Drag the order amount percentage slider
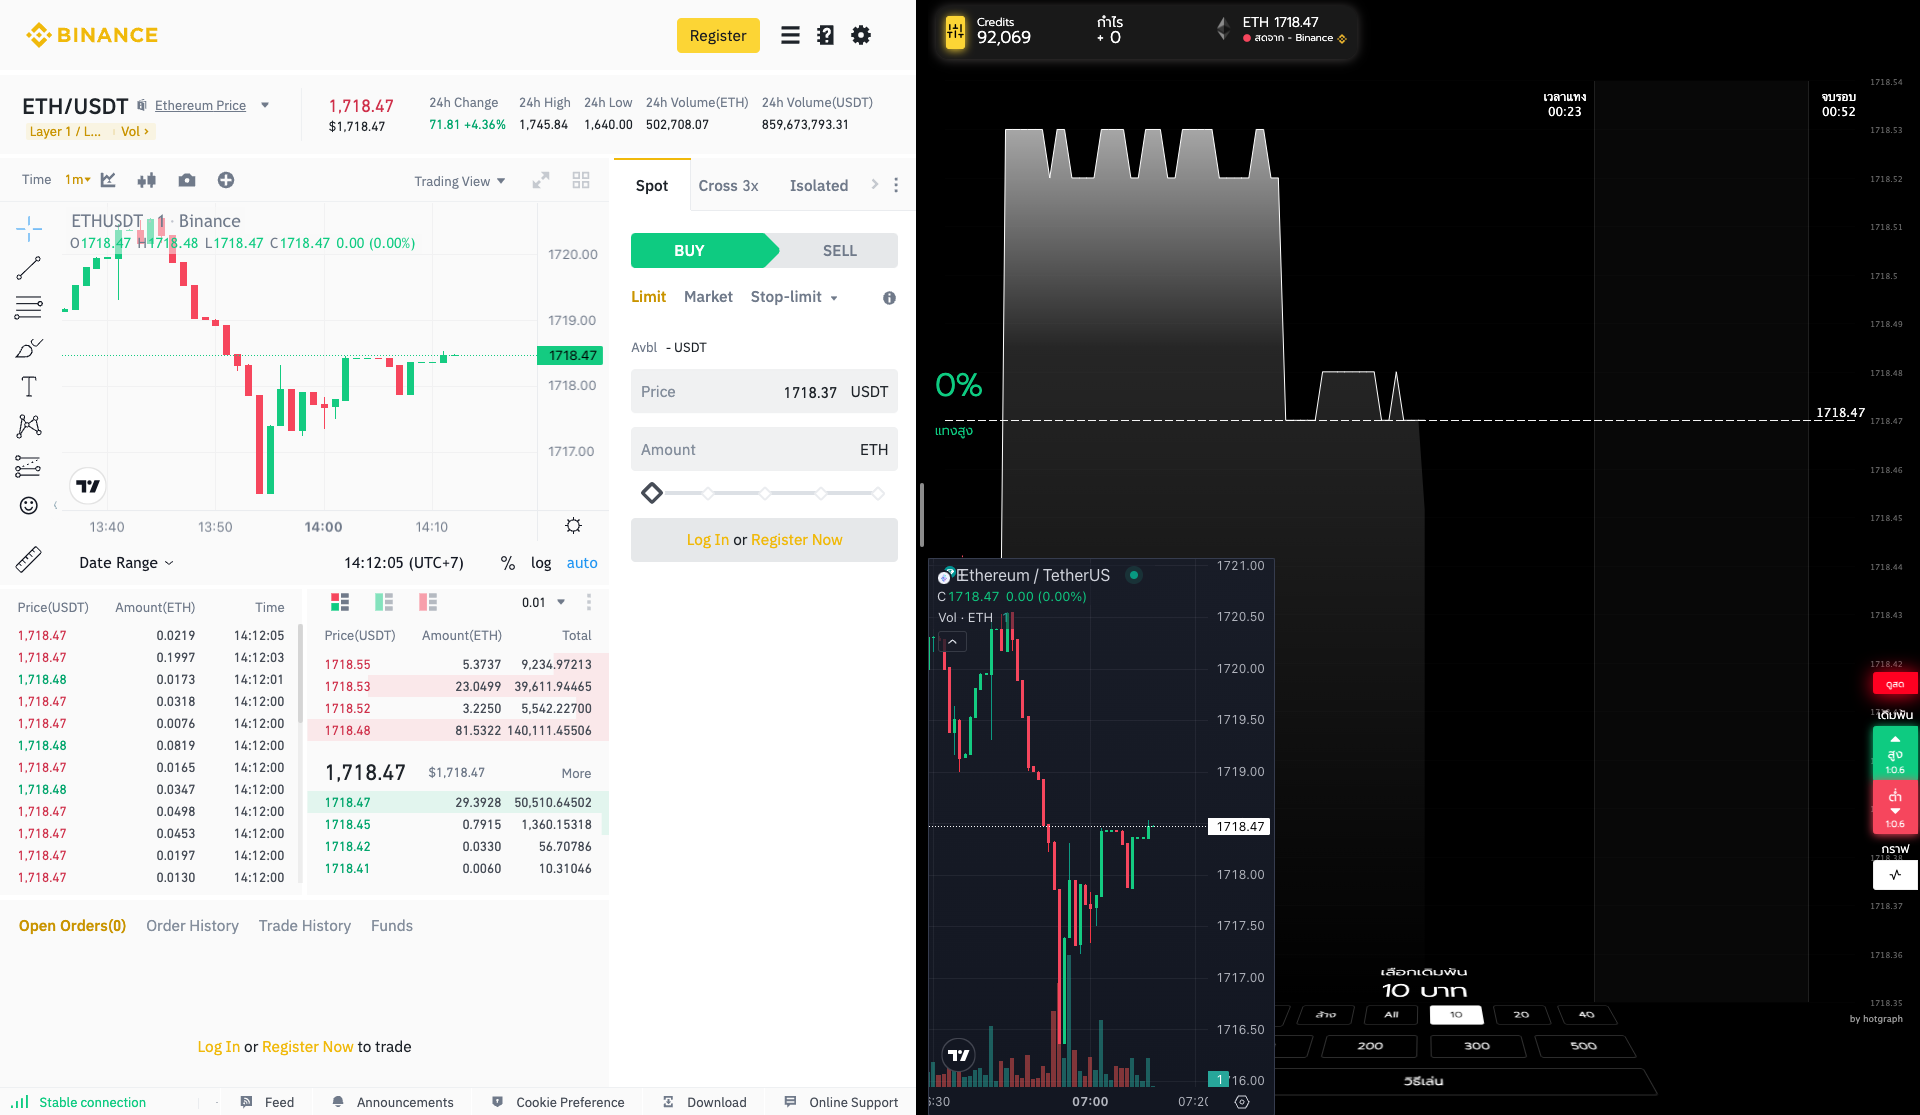This screenshot has width=1920, height=1115. click(651, 492)
